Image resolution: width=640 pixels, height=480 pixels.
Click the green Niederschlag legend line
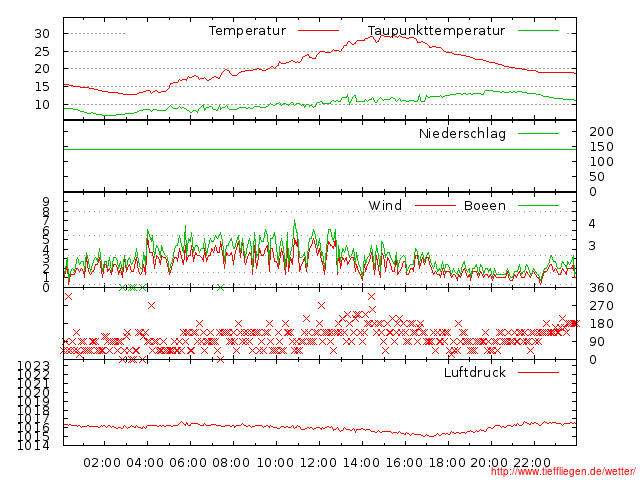538,133
